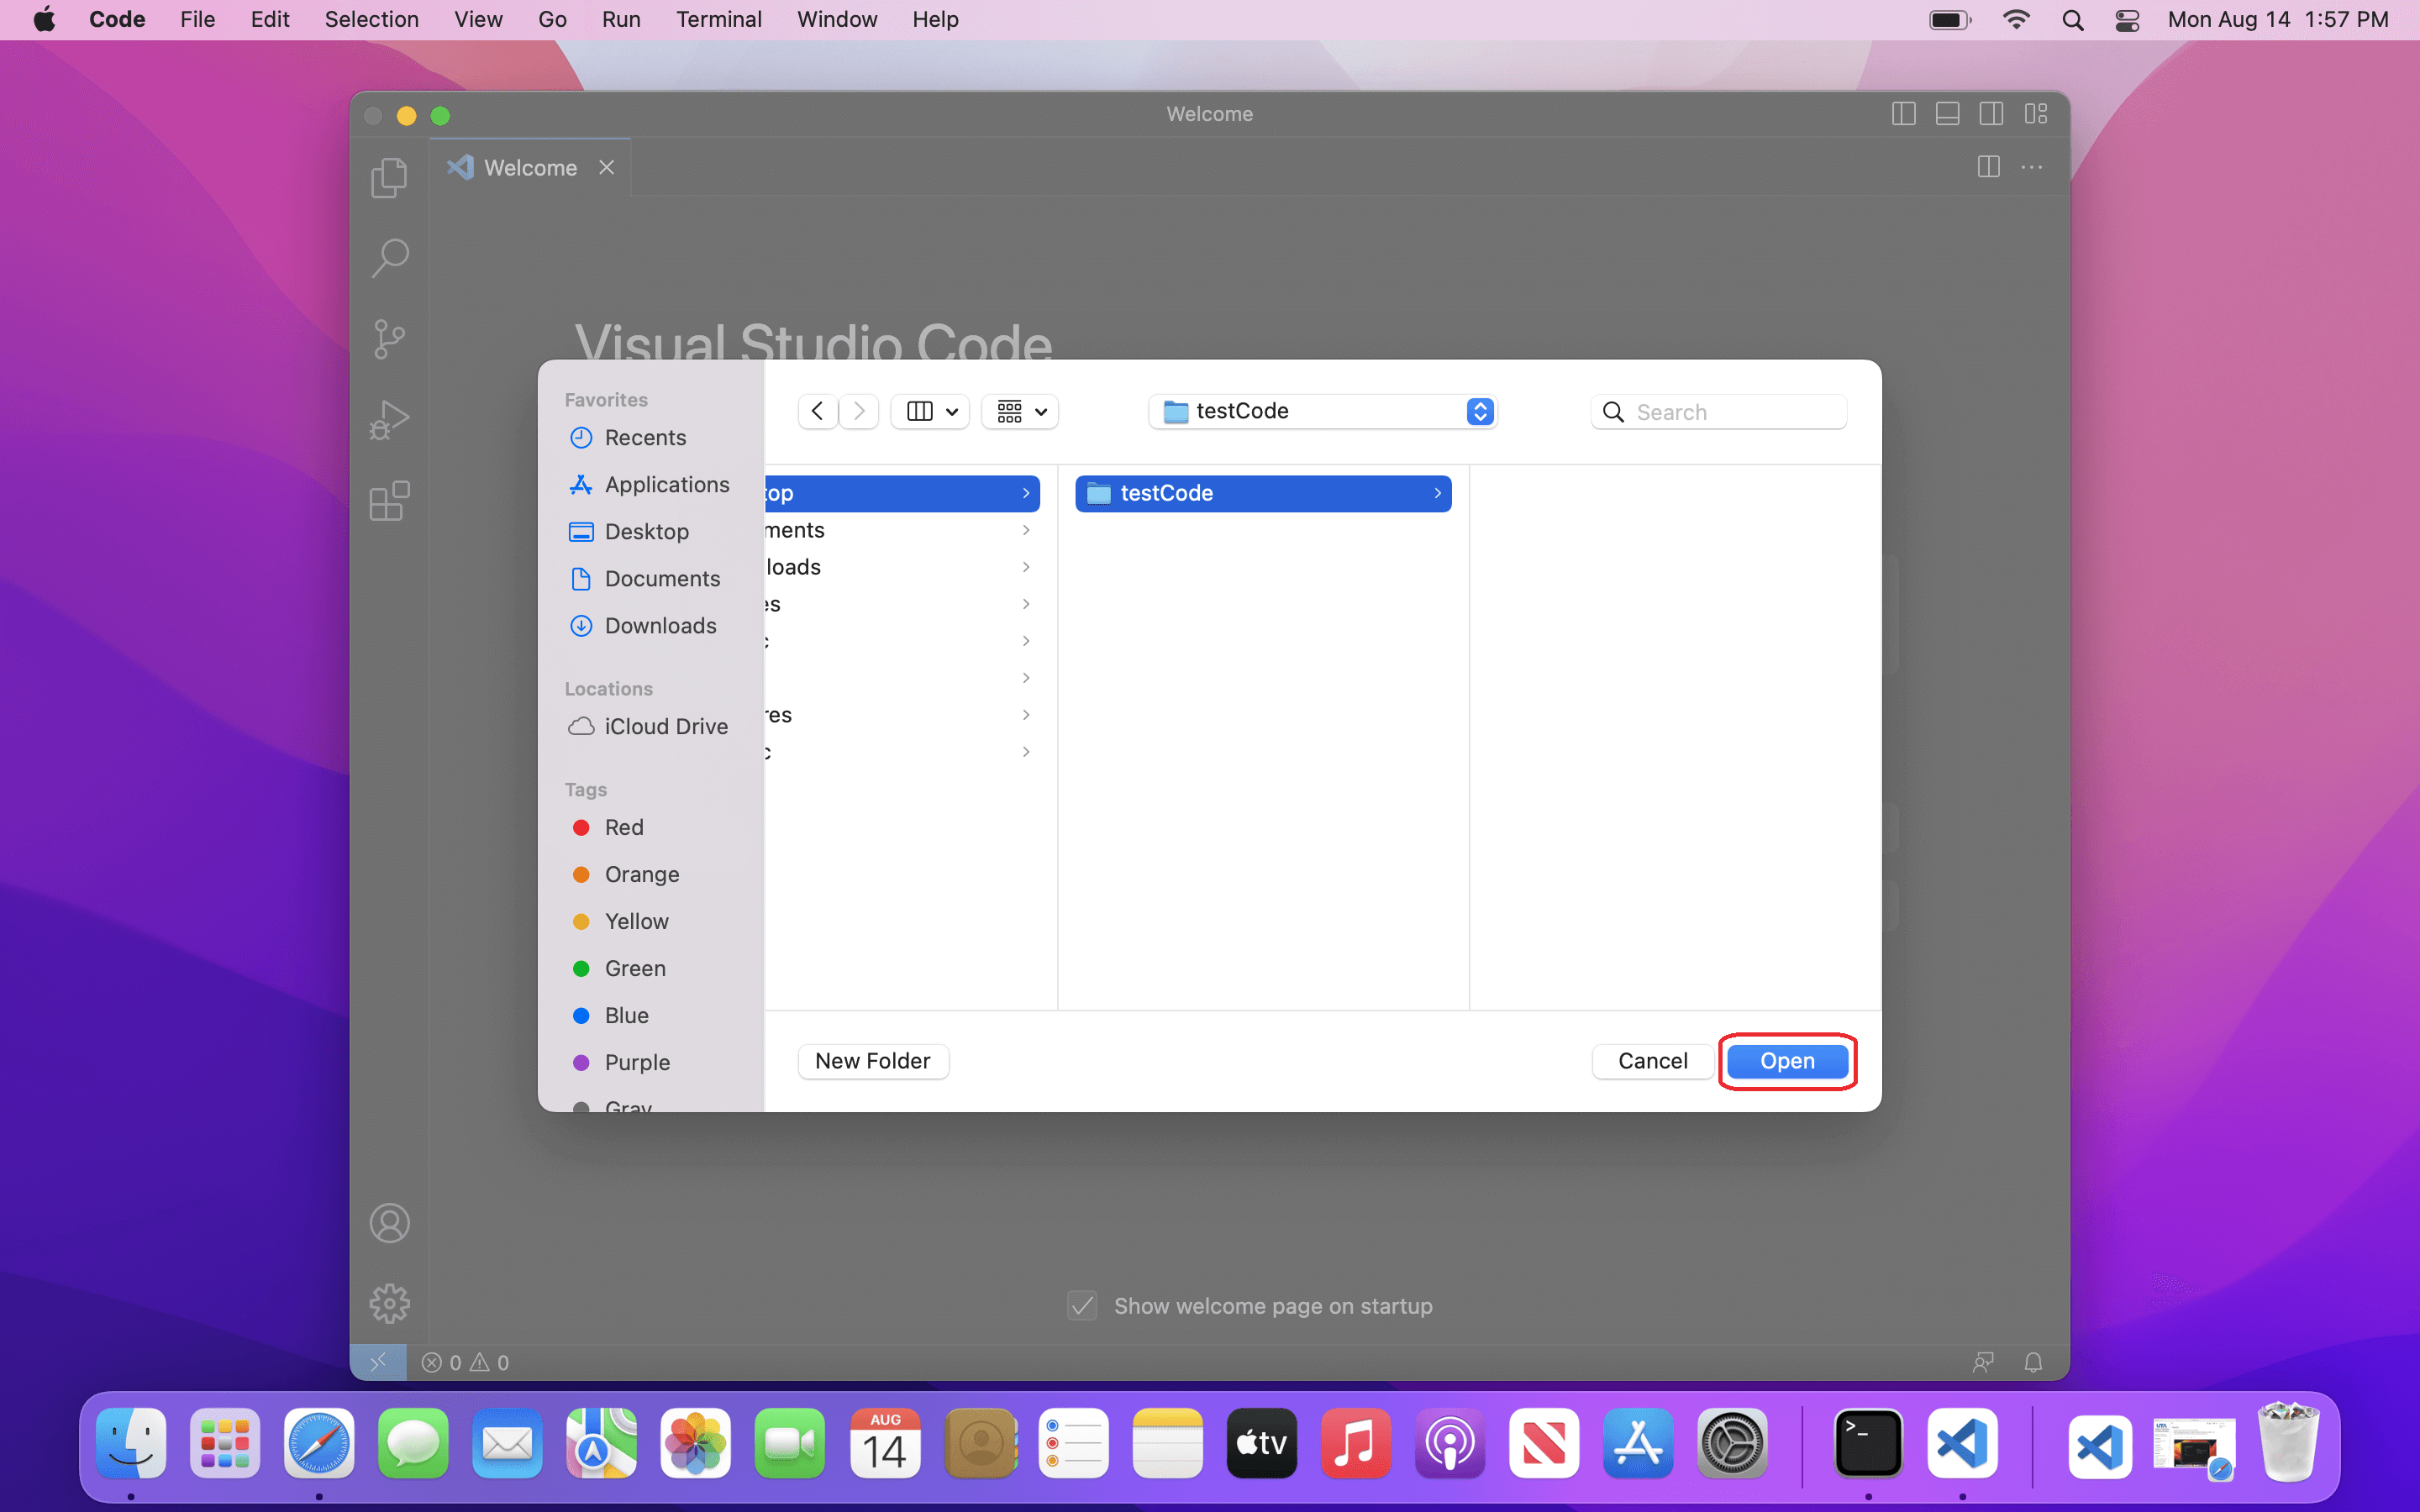Open Run and Debug view icon

389,420
